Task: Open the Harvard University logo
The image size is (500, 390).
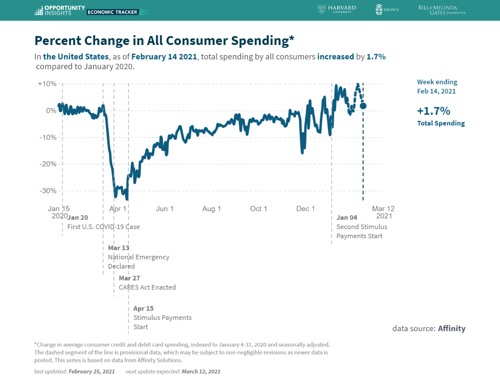Action: click(x=337, y=9)
